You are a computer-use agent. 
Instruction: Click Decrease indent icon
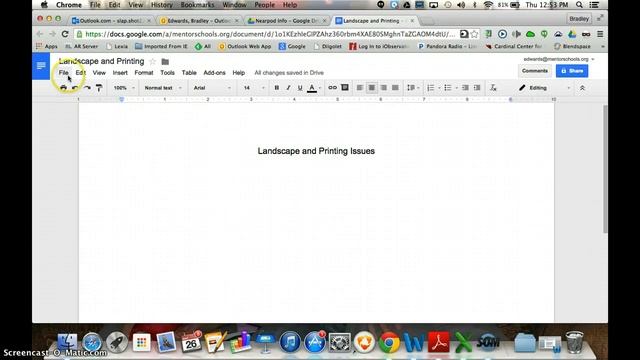point(465,88)
